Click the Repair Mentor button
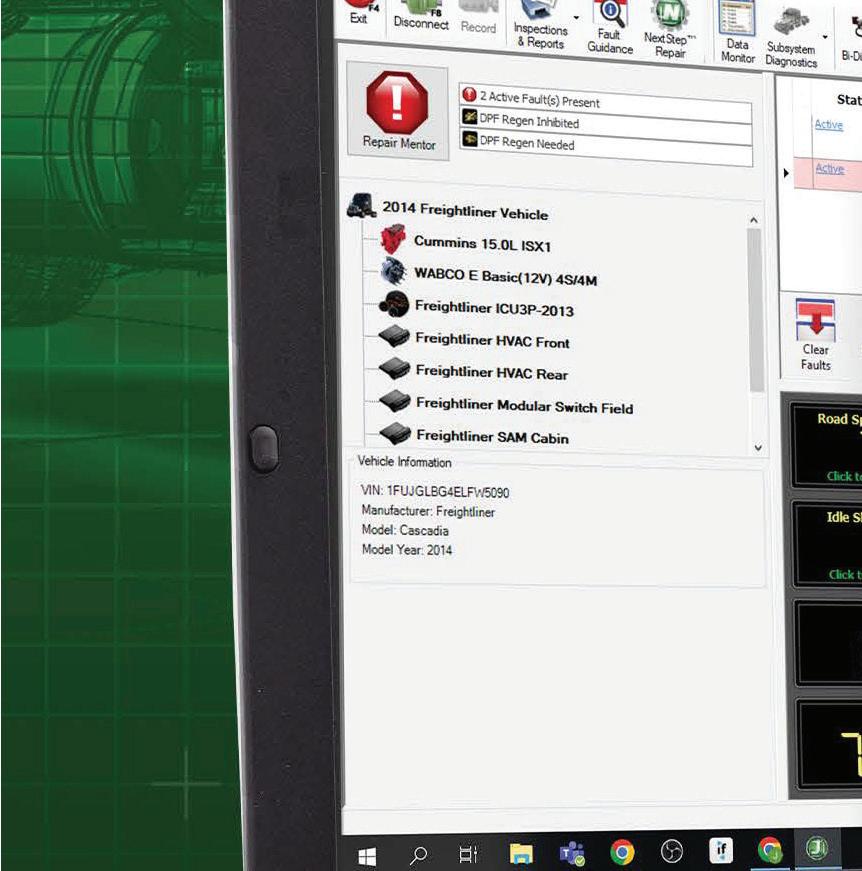 398,111
